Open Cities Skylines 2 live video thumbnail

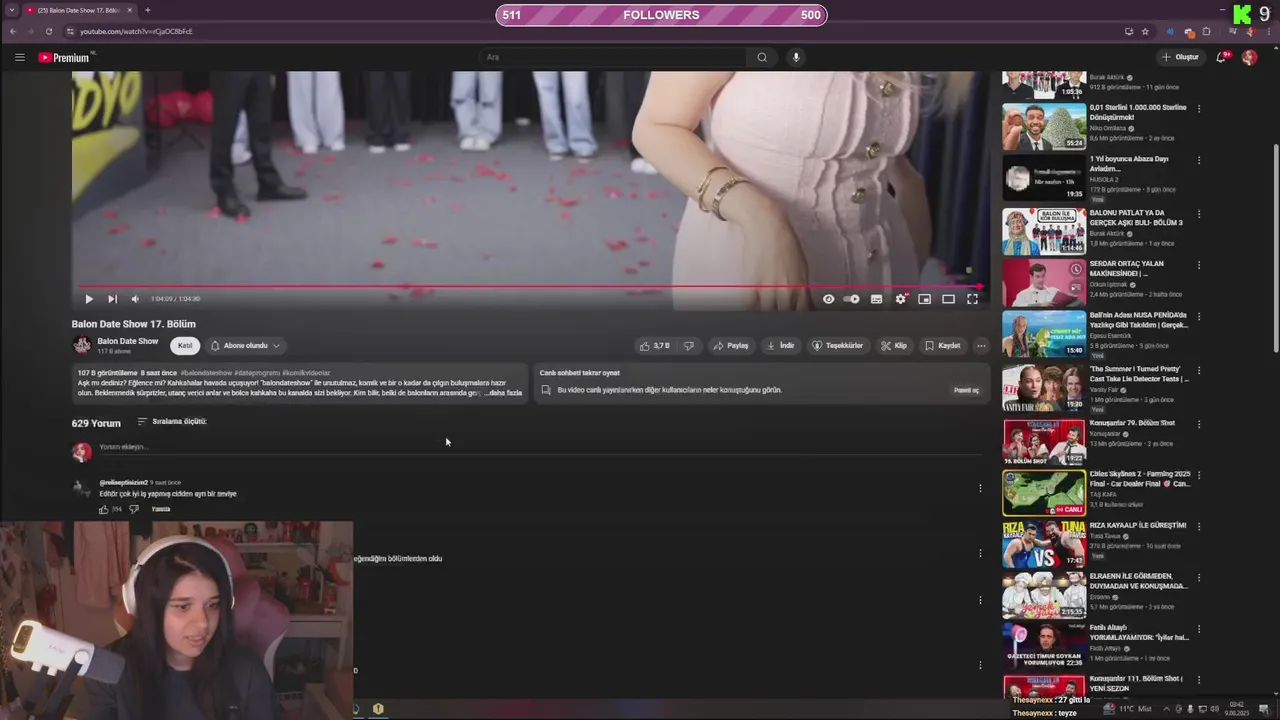tap(1044, 493)
